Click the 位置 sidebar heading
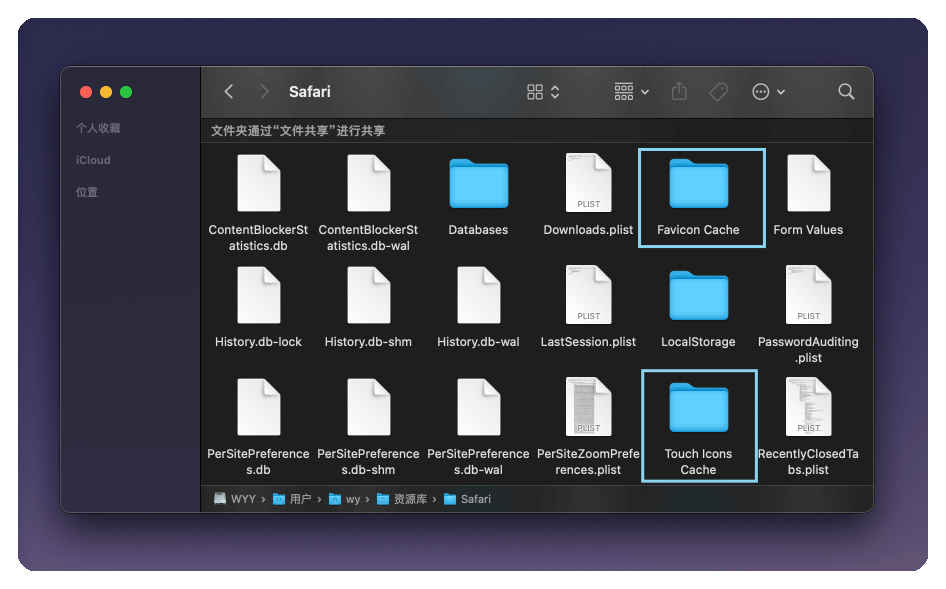The width and height of the screenshot is (946, 589). 87,192
